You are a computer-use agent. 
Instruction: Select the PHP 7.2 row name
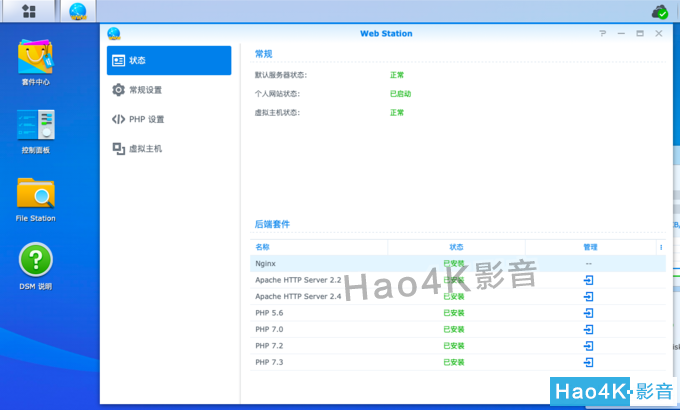point(269,346)
